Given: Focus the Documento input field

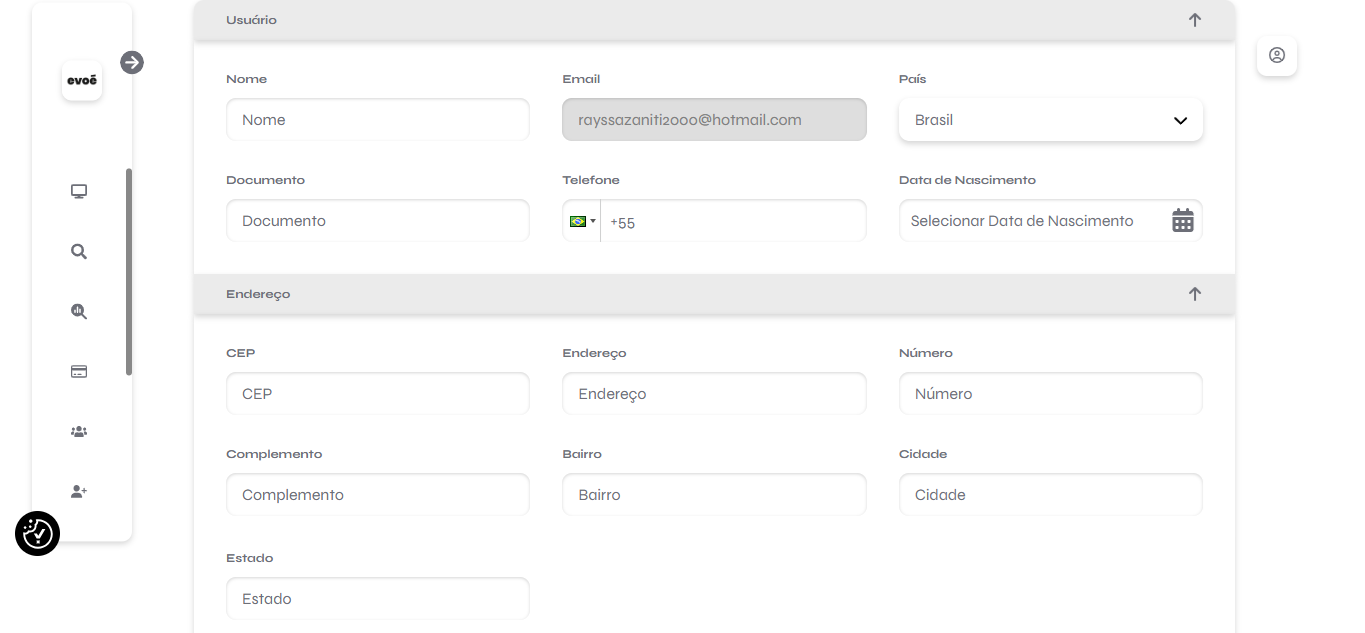Looking at the screenshot, I should 378,221.
